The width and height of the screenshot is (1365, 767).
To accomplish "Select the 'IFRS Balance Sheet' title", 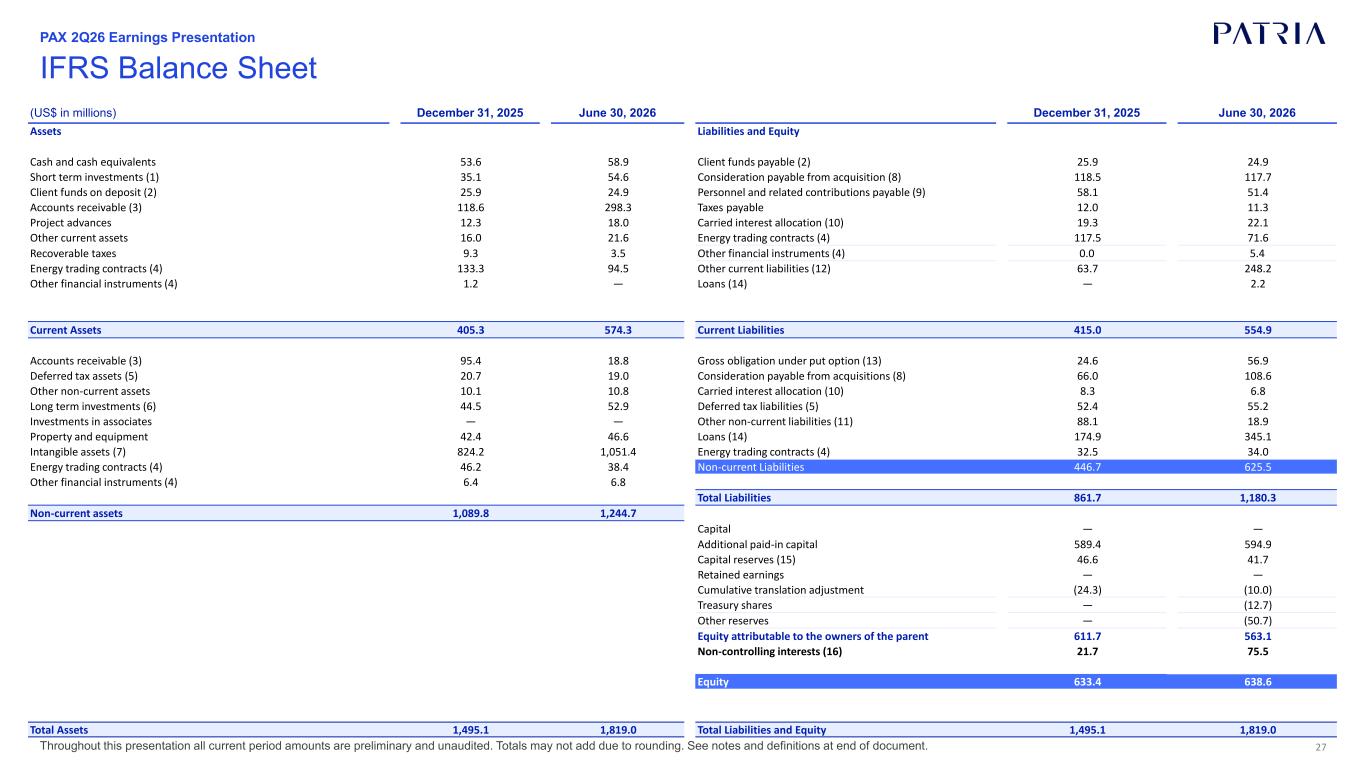I will (178, 68).
